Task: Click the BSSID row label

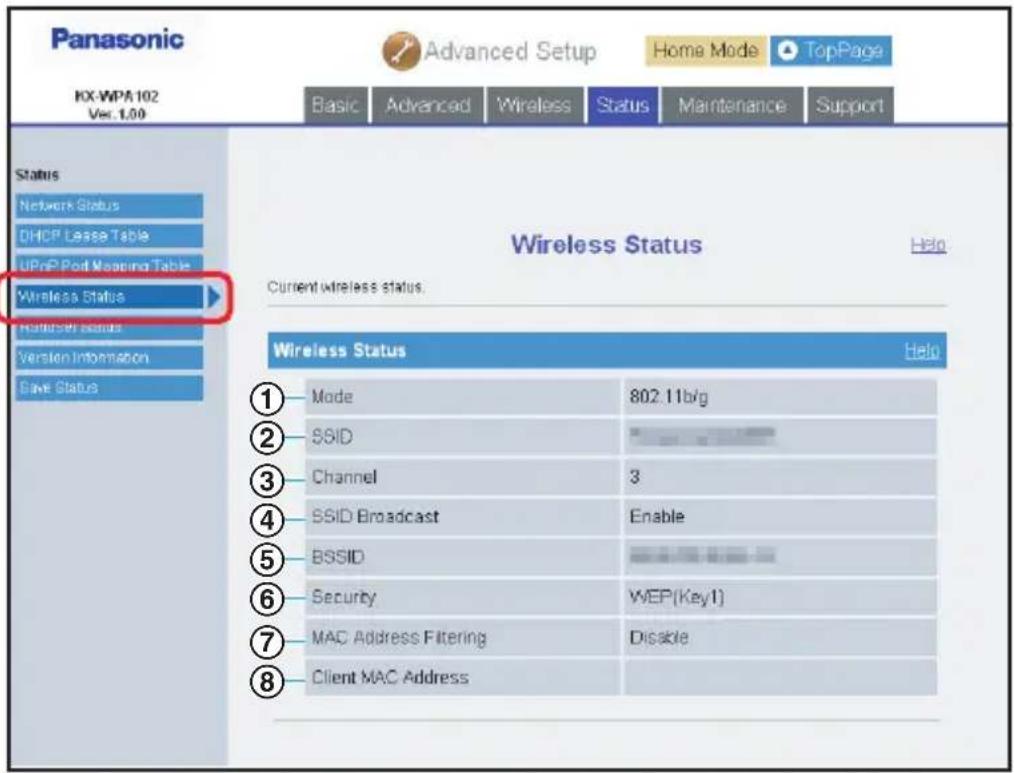Action: point(338,556)
